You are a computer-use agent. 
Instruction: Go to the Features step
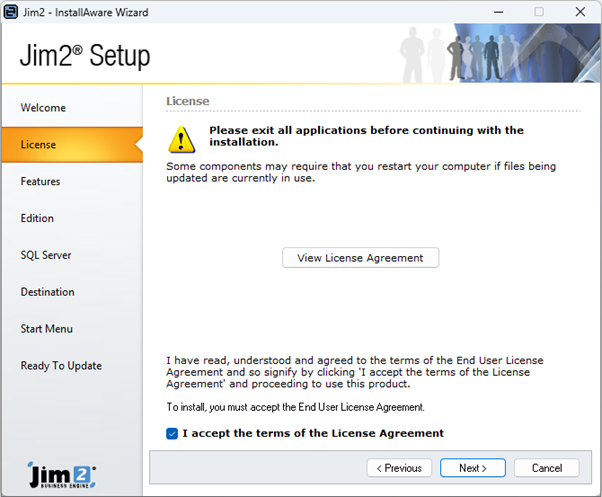[x=40, y=182]
